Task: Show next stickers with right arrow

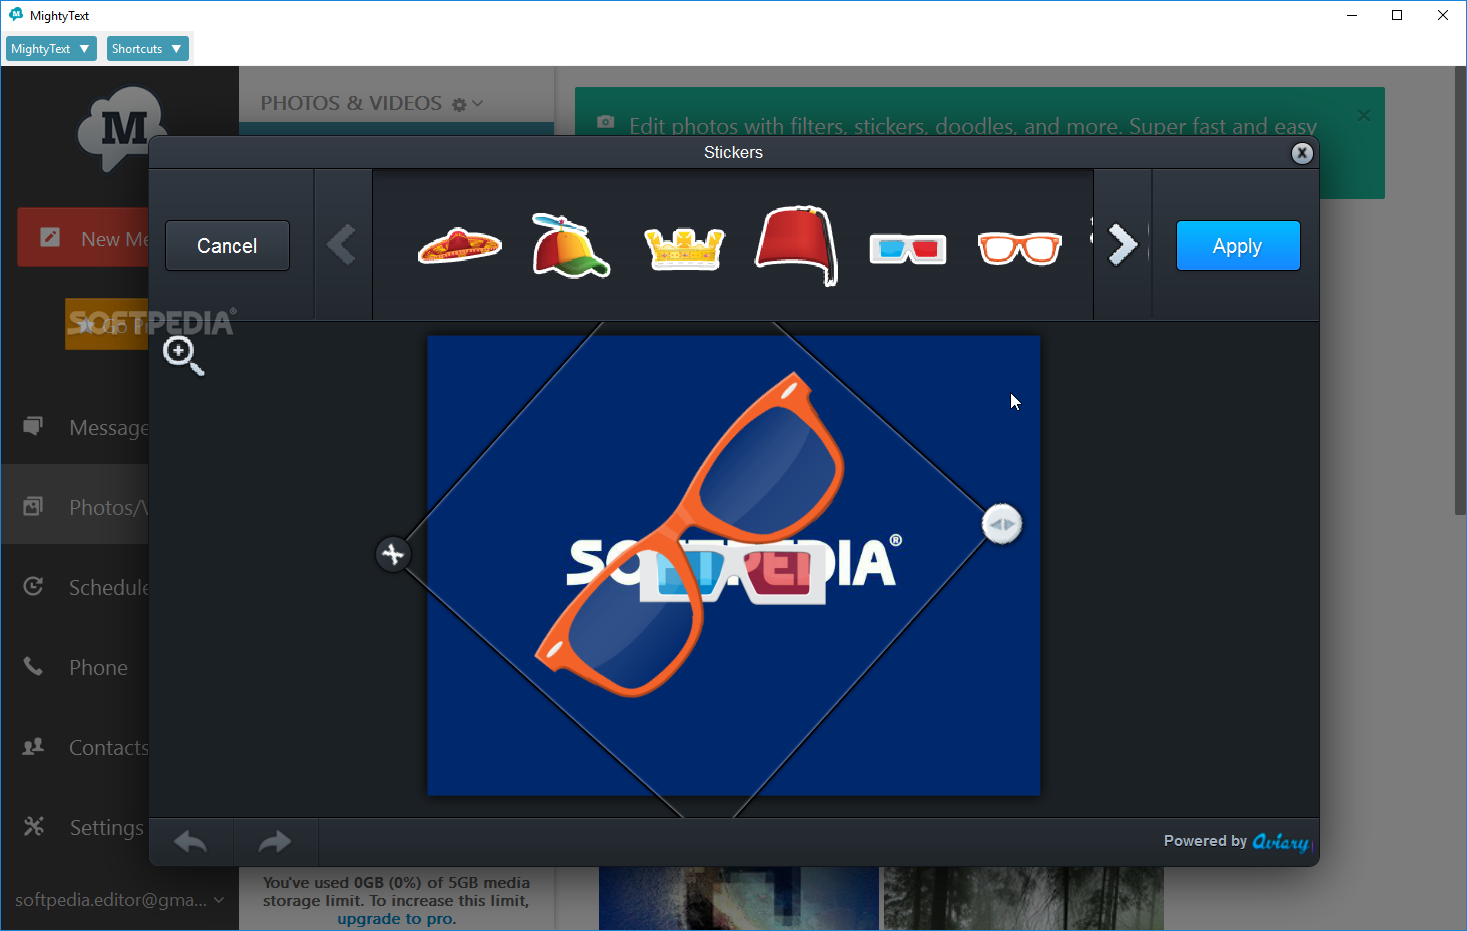Action: [x=1123, y=245]
